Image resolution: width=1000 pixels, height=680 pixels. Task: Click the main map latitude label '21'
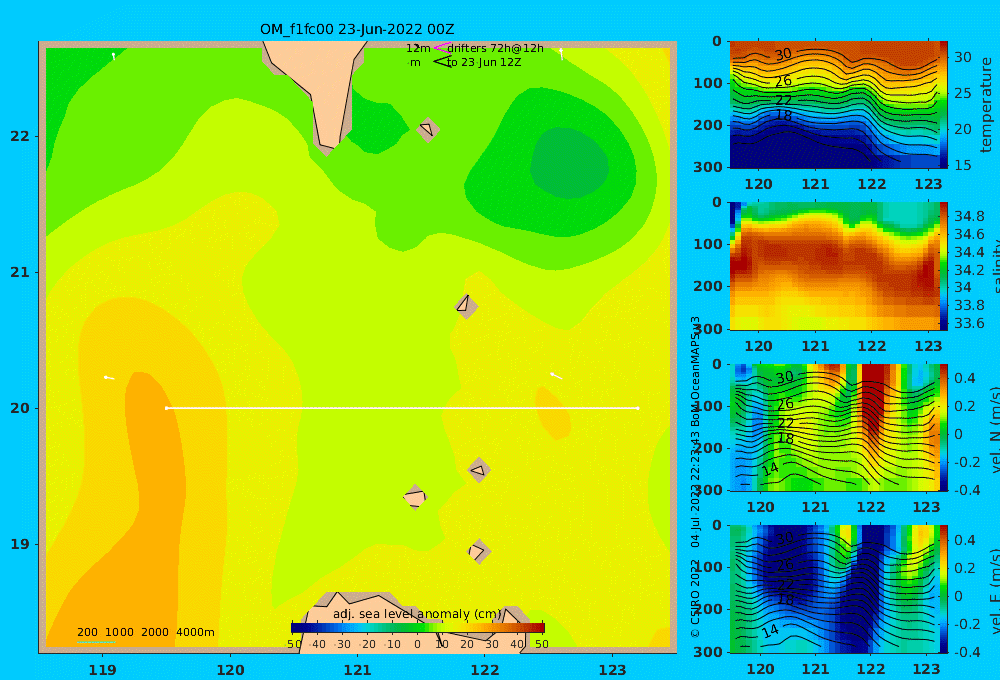click(20, 272)
